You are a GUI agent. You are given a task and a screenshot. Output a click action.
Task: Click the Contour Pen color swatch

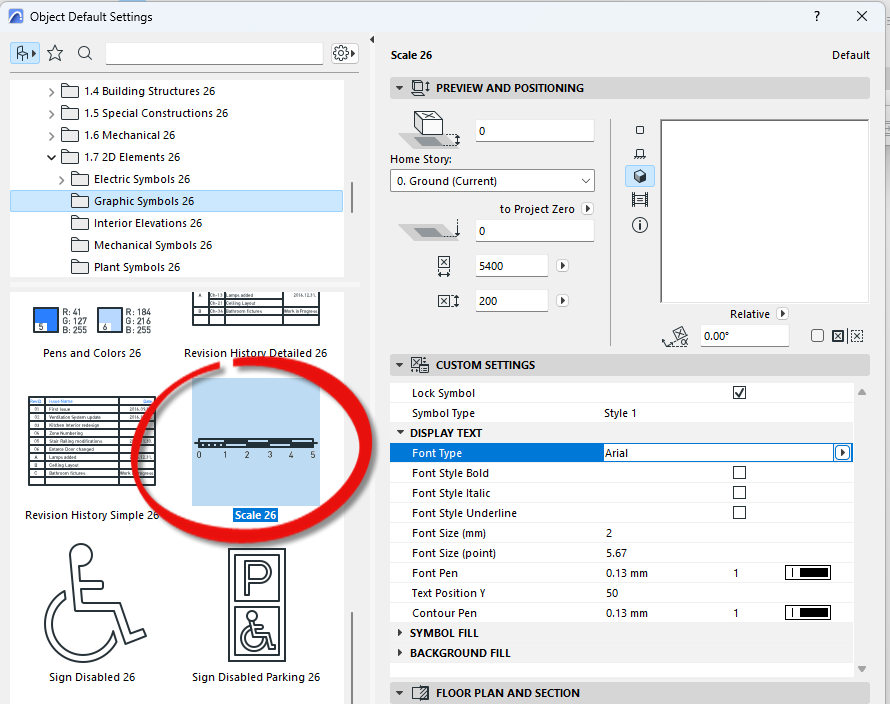808,613
